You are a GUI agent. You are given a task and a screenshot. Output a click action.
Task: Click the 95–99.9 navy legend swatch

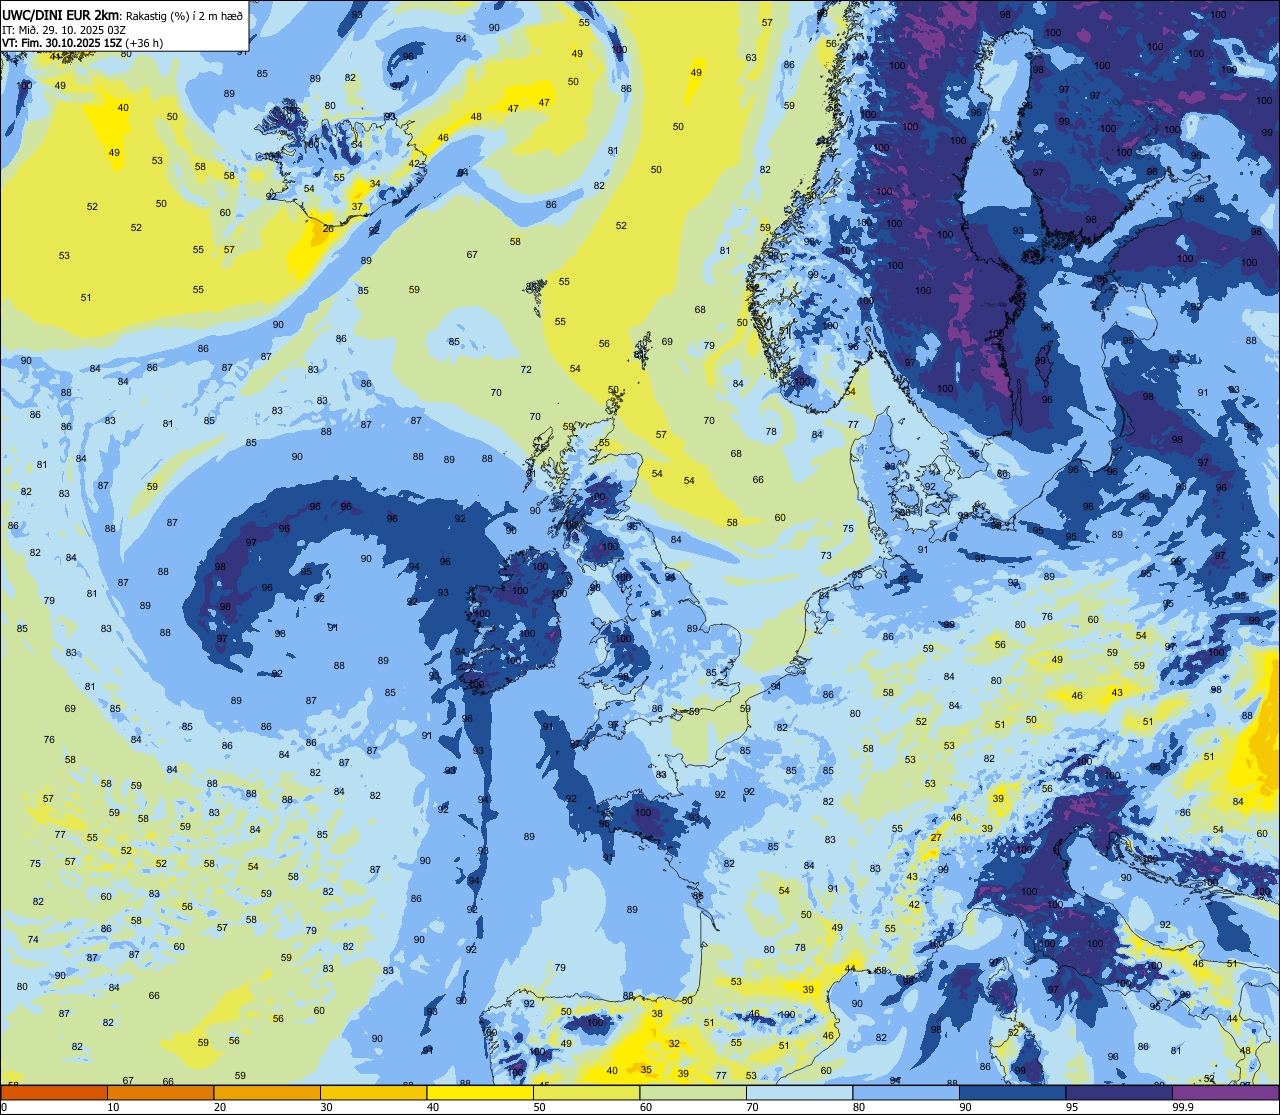[1119, 1093]
